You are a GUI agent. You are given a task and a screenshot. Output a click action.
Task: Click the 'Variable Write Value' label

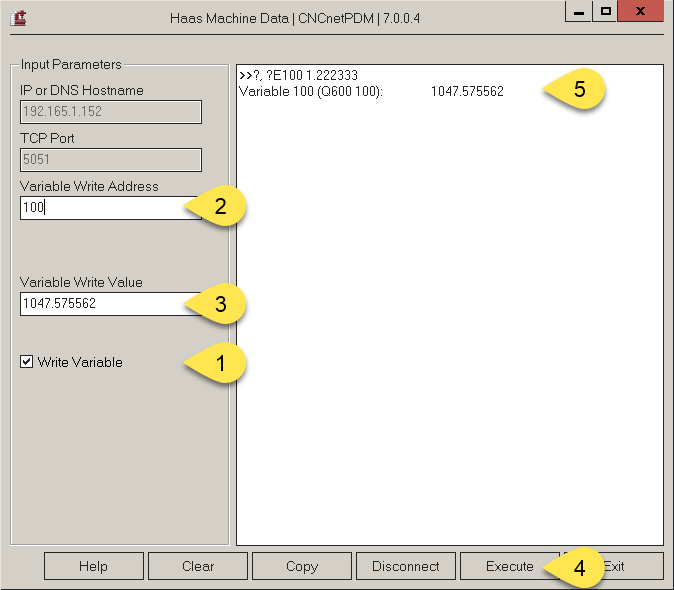click(81, 282)
